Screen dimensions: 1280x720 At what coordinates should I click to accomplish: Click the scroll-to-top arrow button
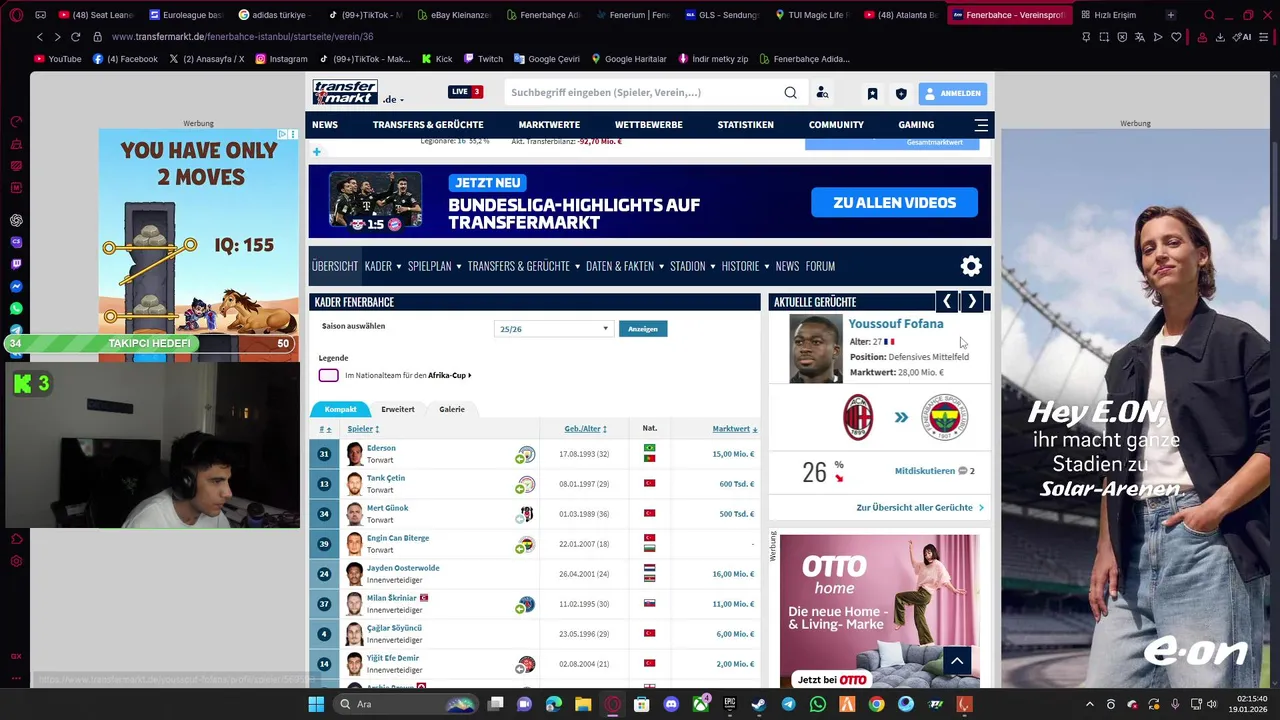click(957, 660)
